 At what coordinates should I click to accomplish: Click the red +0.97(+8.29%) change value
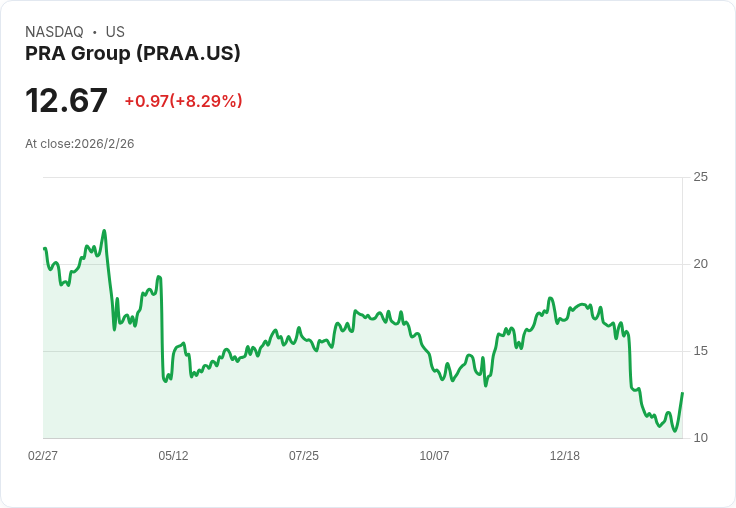click(x=183, y=101)
